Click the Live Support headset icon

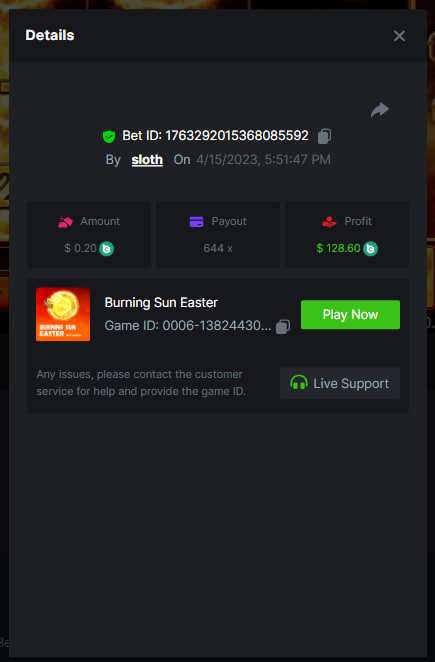point(299,383)
